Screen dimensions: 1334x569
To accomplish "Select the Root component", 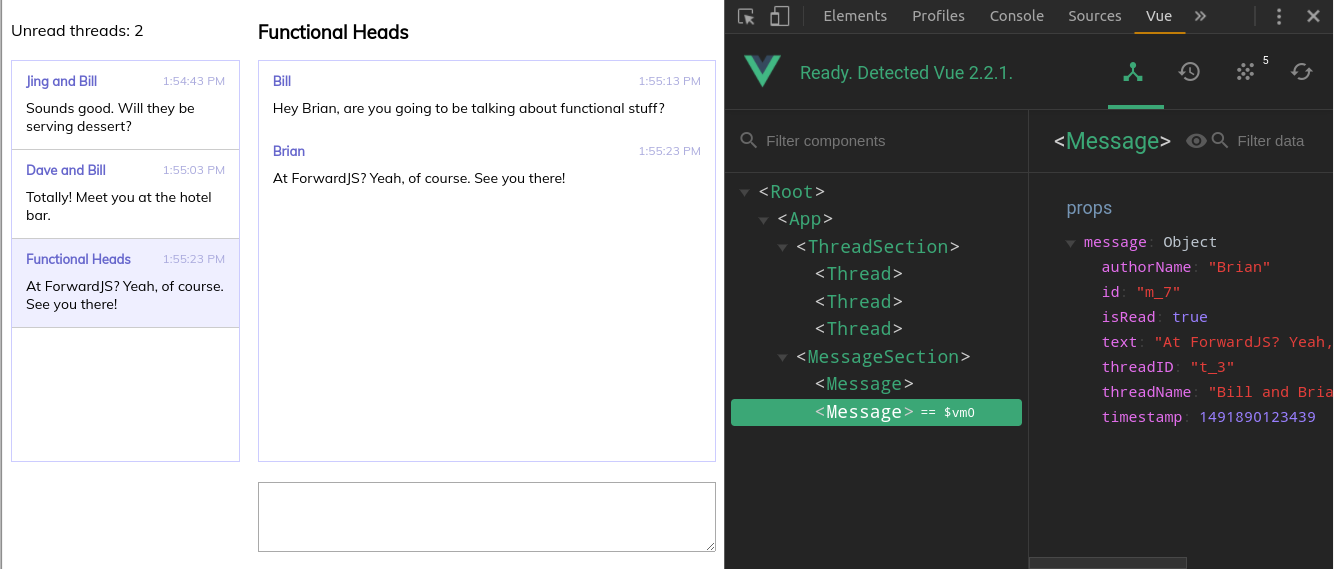I will point(792,192).
